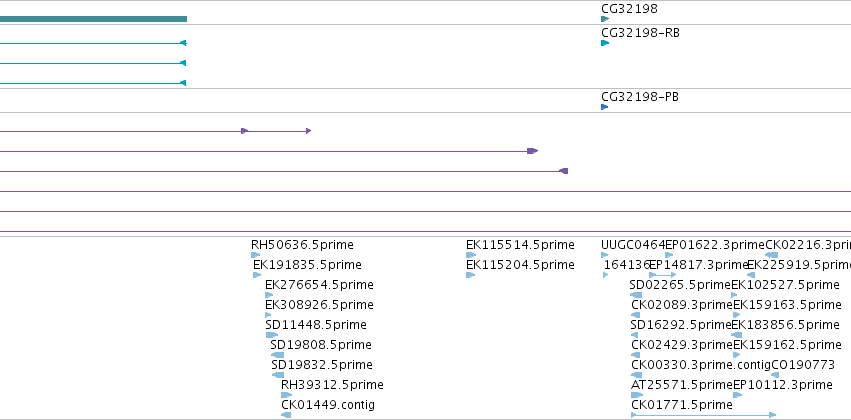Select the CG32198-PB protein label
This screenshot has height=420, width=851.
[x=640, y=97]
